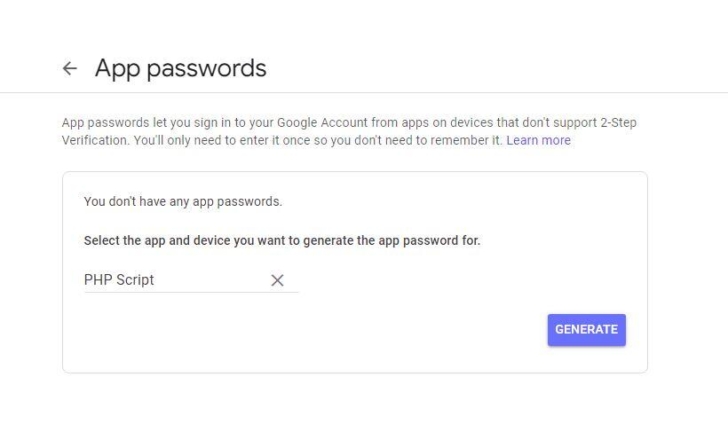Clear the PHP Script entry with X
The height and width of the screenshot is (440, 728).
point(278,281)
